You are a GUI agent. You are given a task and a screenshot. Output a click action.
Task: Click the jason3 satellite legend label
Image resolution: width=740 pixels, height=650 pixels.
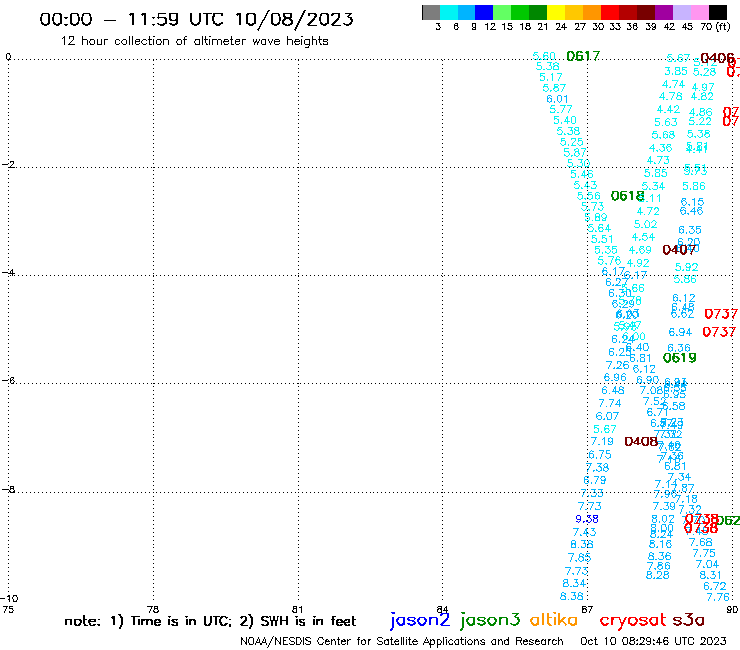tap(490, 620)
